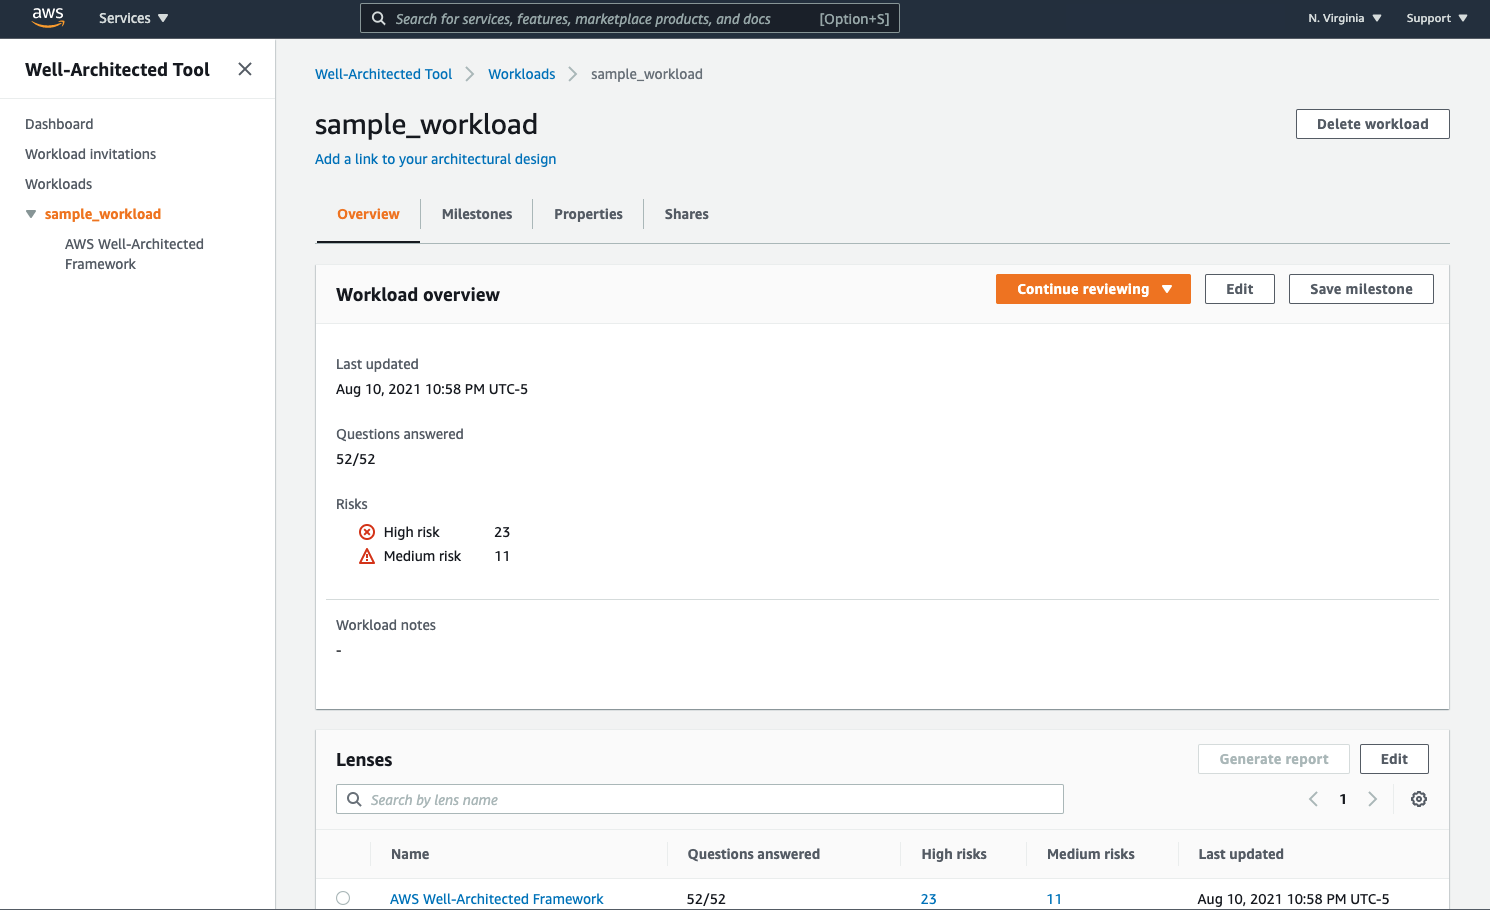
Task: Focus the AWS services search field
Action: coord(630,18)
